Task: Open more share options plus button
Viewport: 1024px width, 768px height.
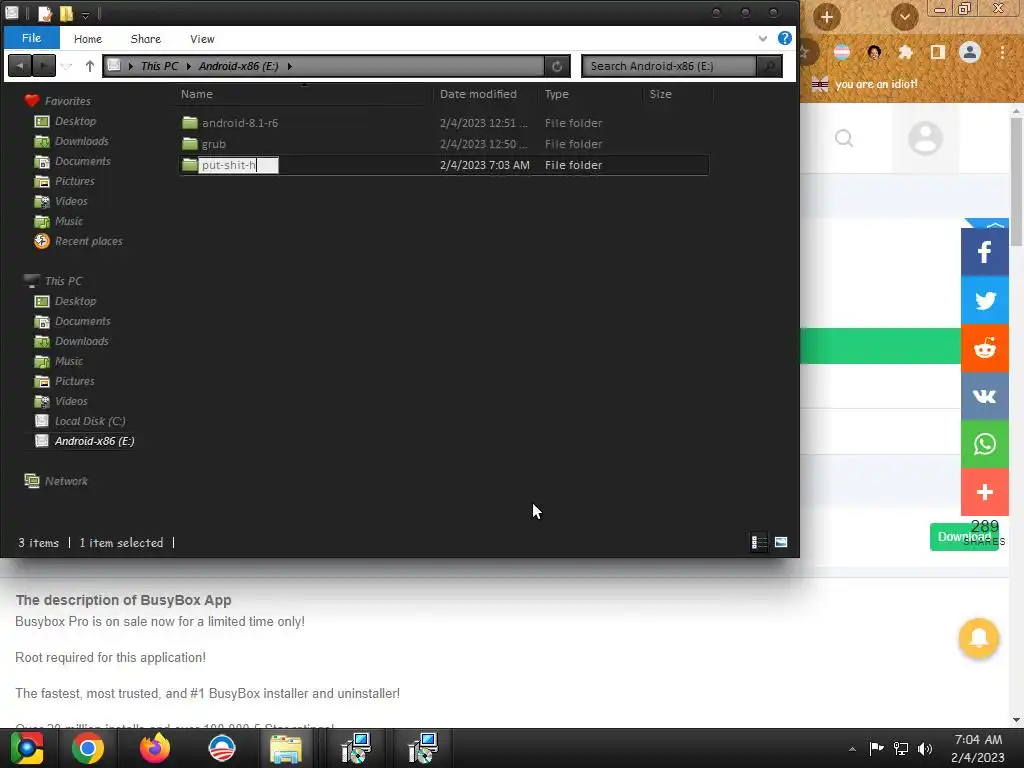Action: coord(984,492)
